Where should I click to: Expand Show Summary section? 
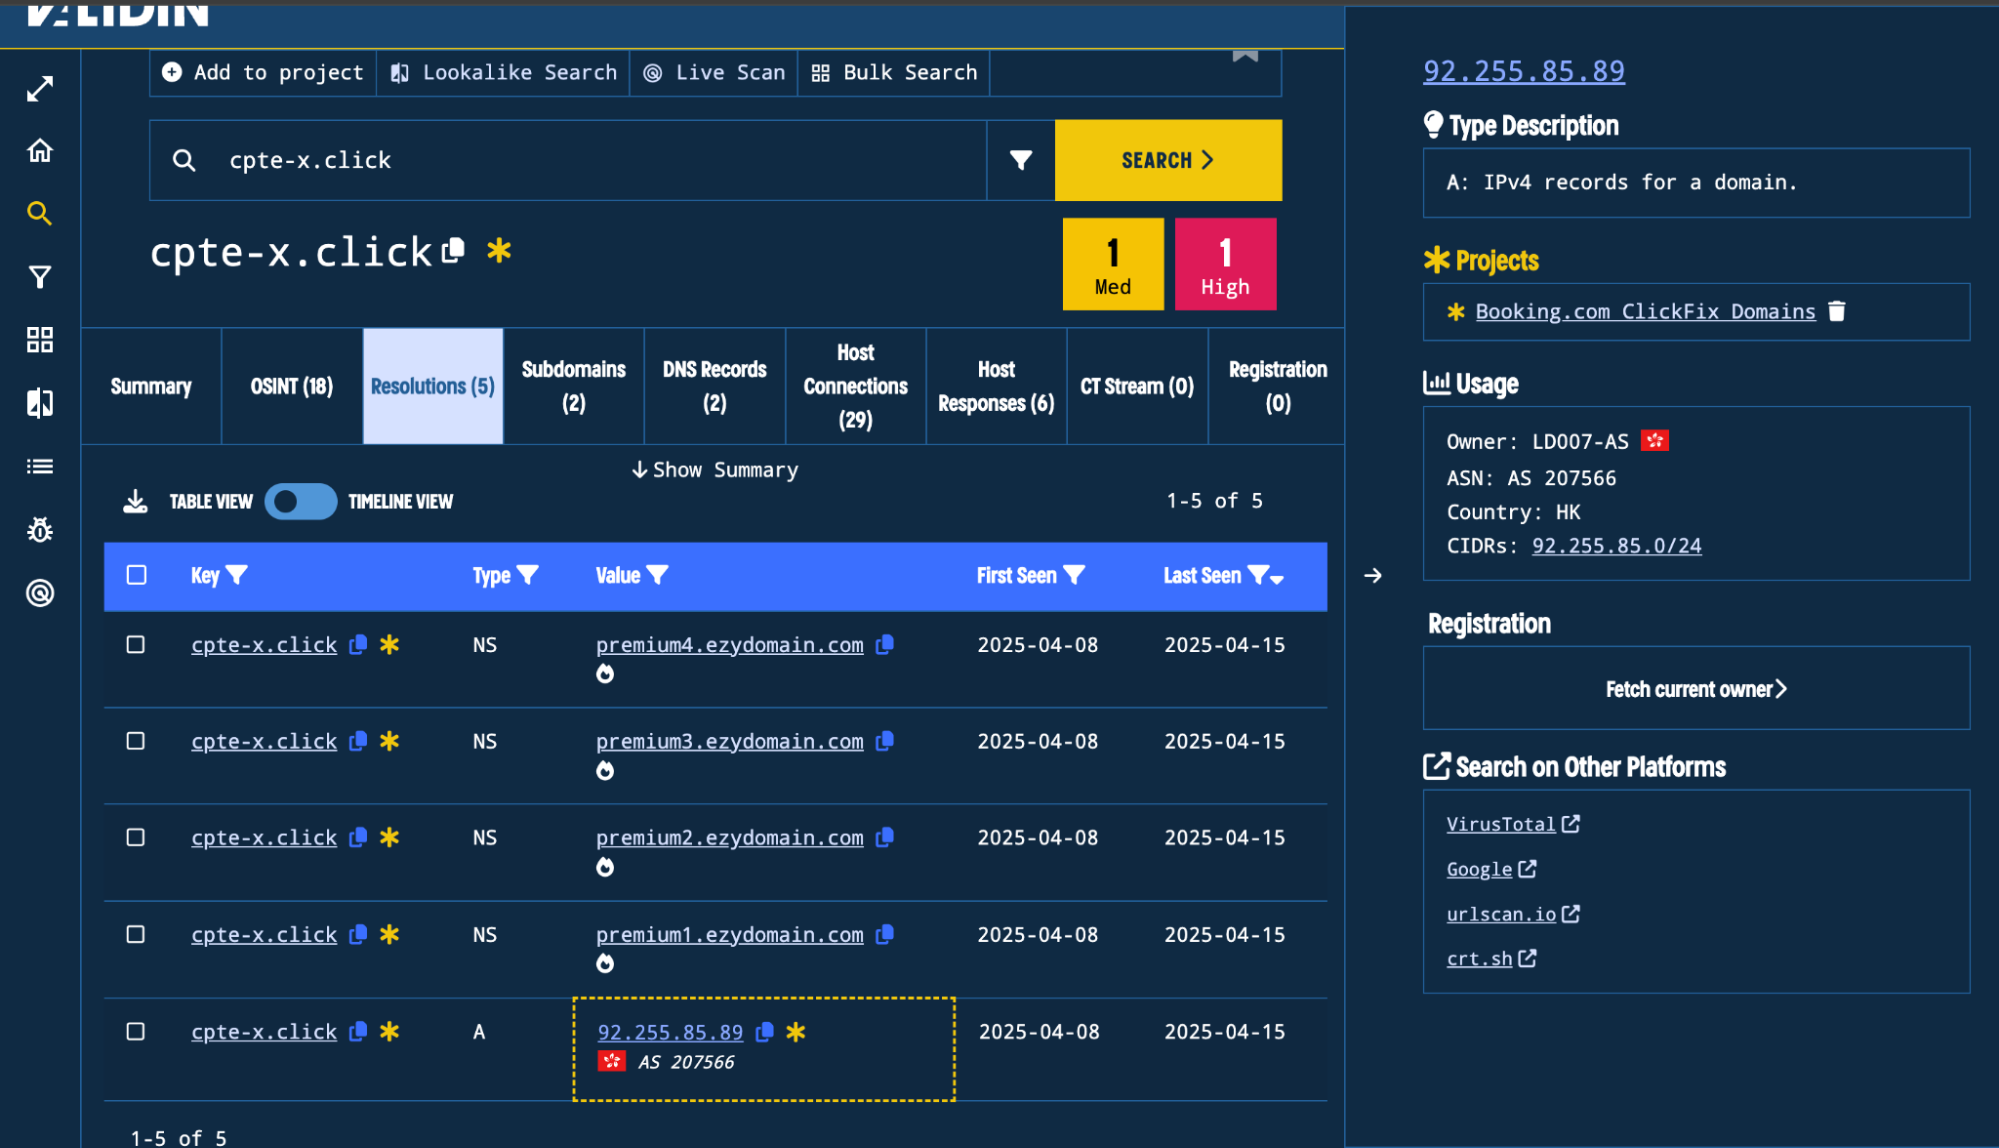coord(715,470)
